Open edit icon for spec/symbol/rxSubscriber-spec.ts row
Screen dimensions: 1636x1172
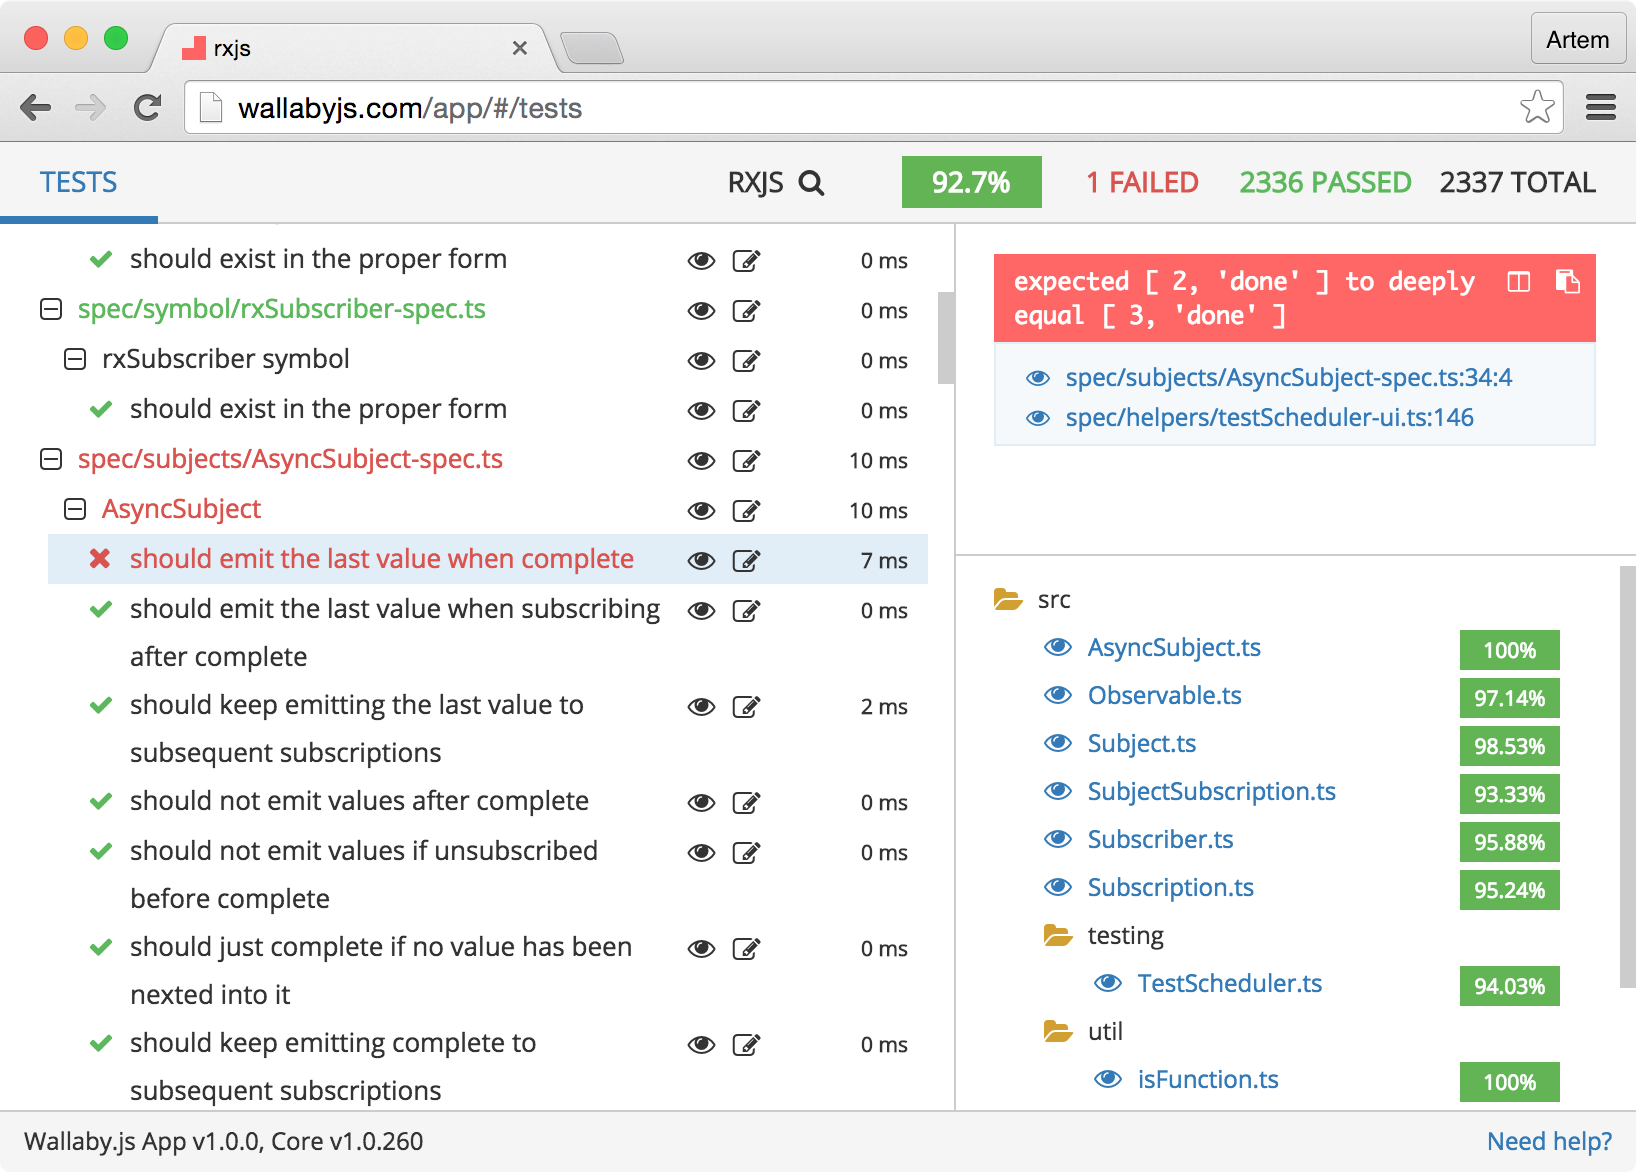746,311
